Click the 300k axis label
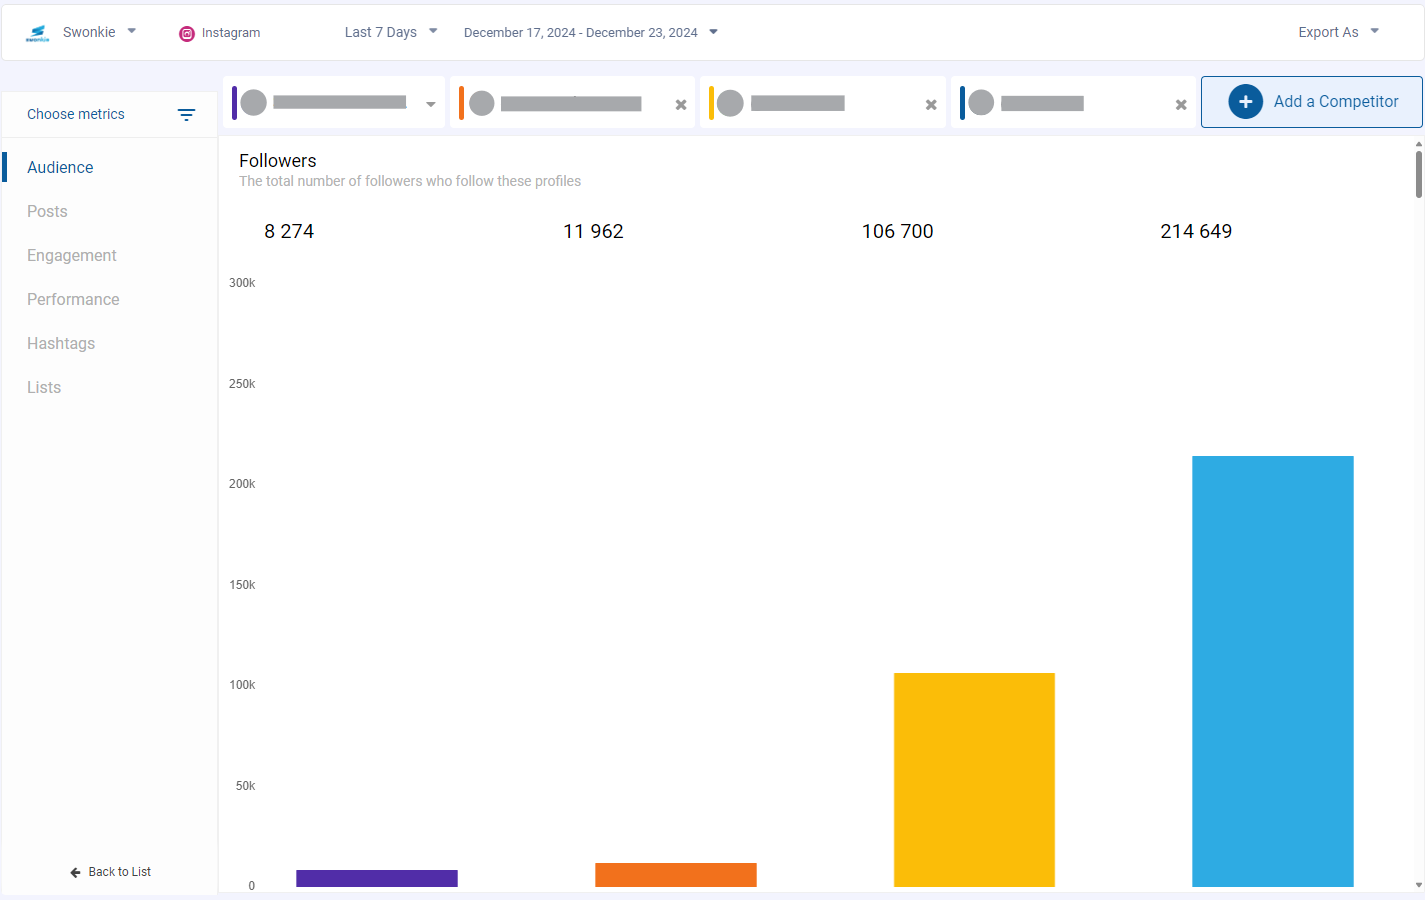Image resolution: width=1425 pixels, height=900 pixels. pos(242,283)
